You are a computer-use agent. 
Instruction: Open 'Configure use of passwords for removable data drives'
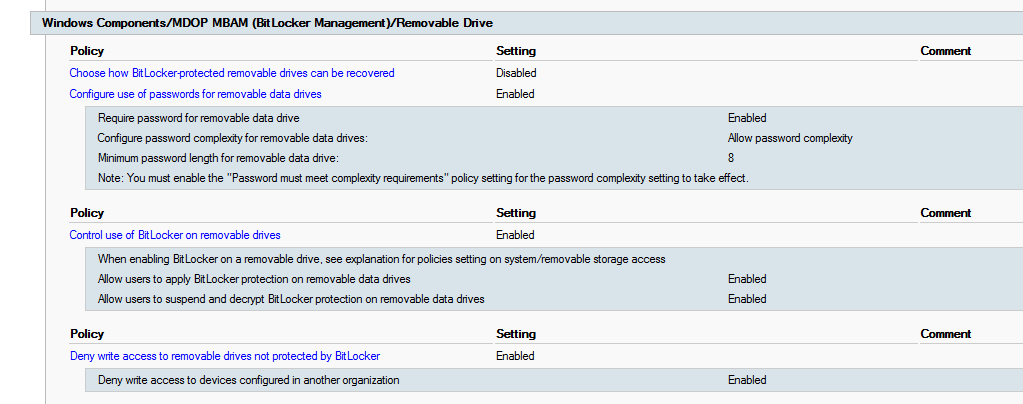195,94
